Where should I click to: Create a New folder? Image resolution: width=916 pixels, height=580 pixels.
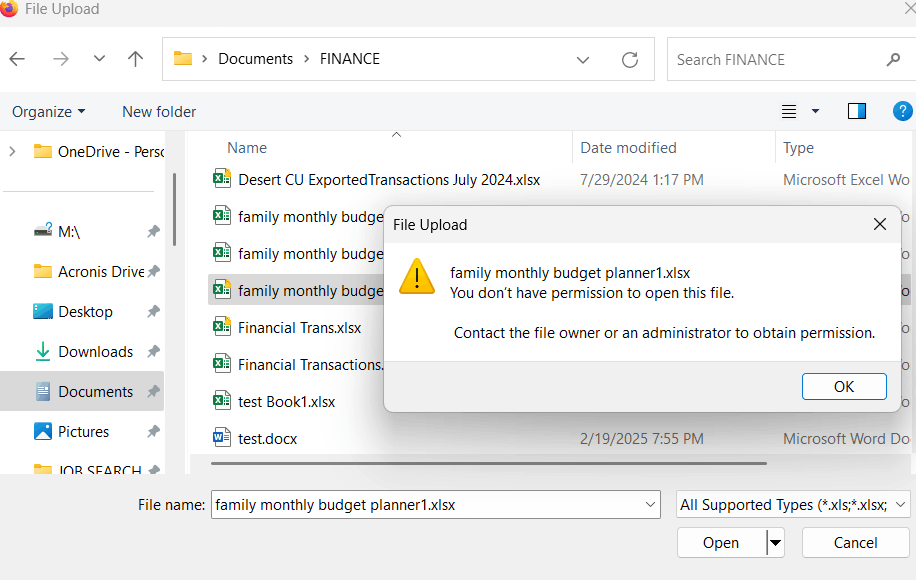tap(158, 111)
